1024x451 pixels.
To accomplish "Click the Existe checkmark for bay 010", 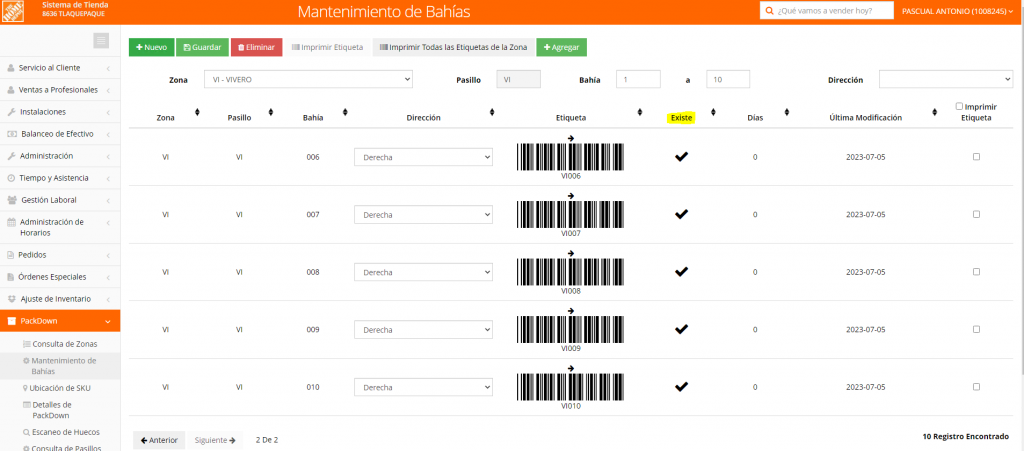I will point(681,386).
